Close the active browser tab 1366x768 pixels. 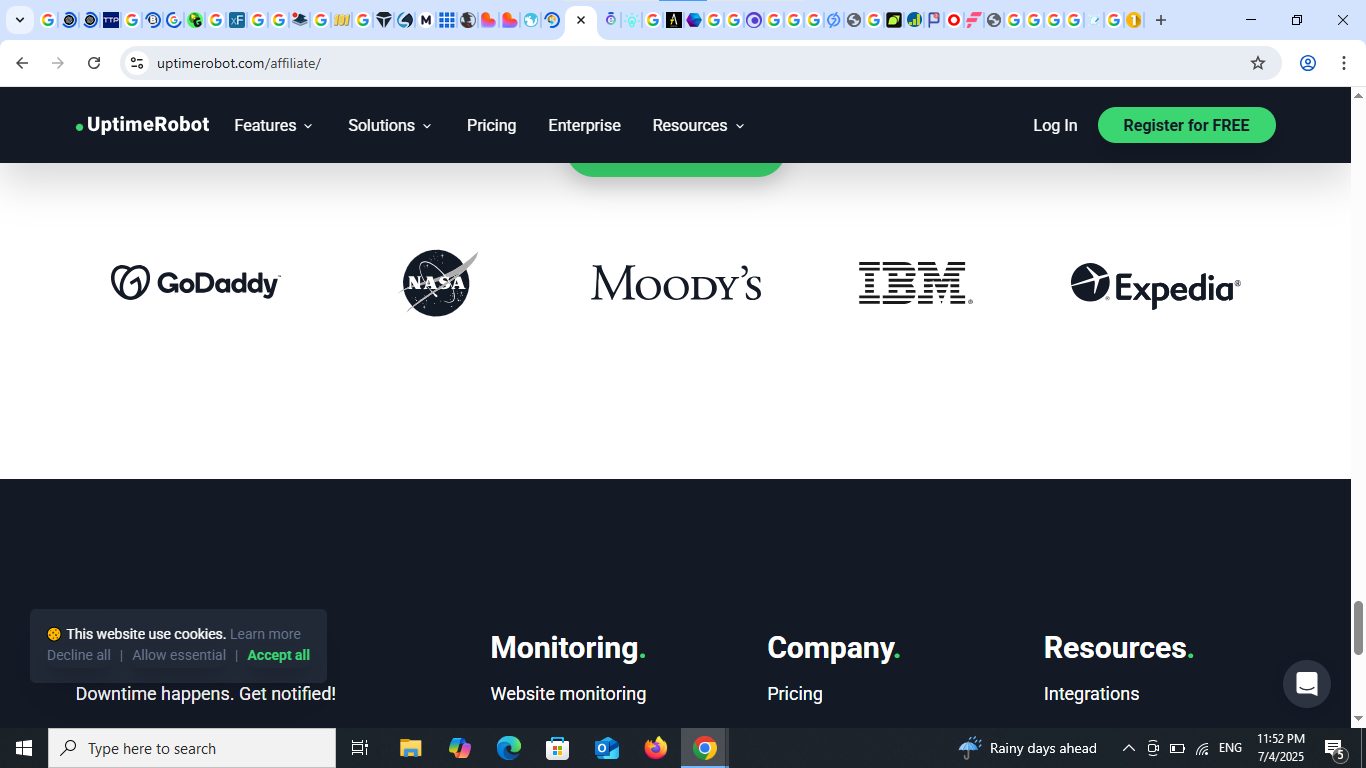click(x=581, y=20)
